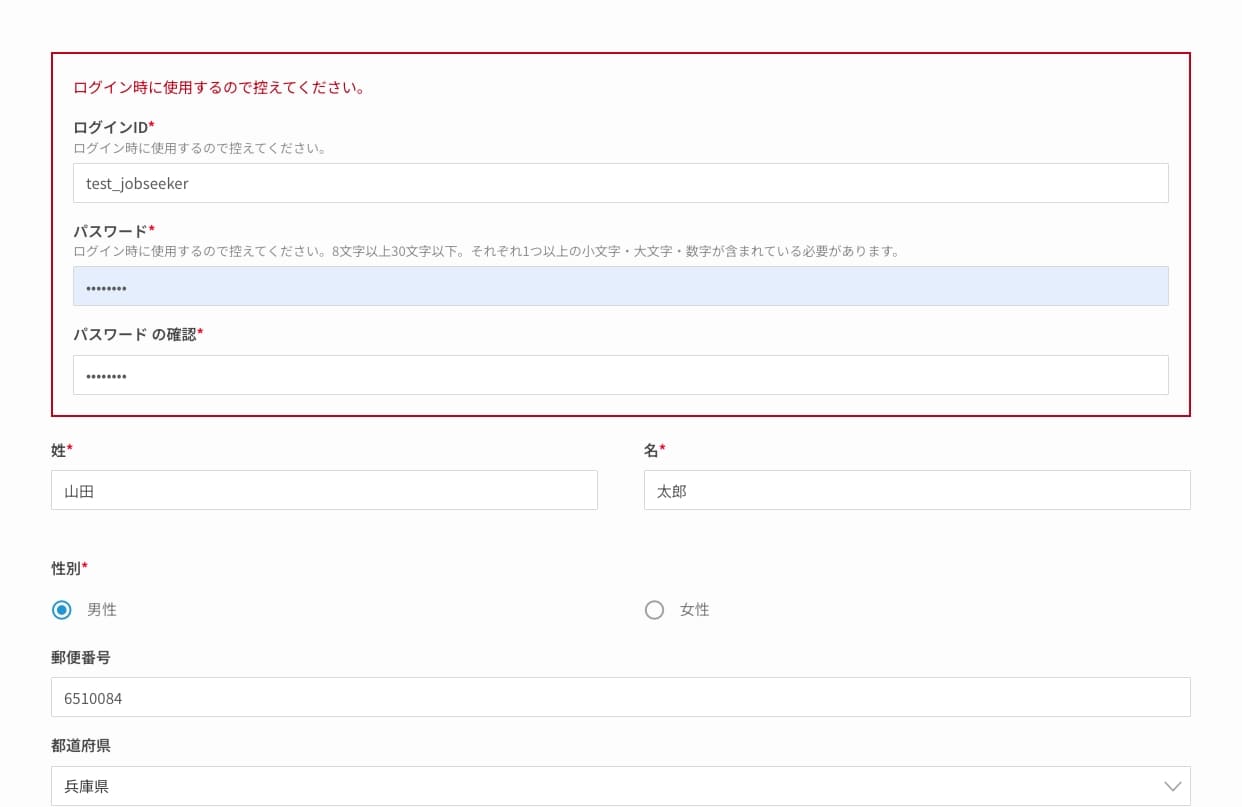Viewport: 1242px width, 807px height.
Task: Click the 姓 field containing 山田
Action: click(324, 490)
